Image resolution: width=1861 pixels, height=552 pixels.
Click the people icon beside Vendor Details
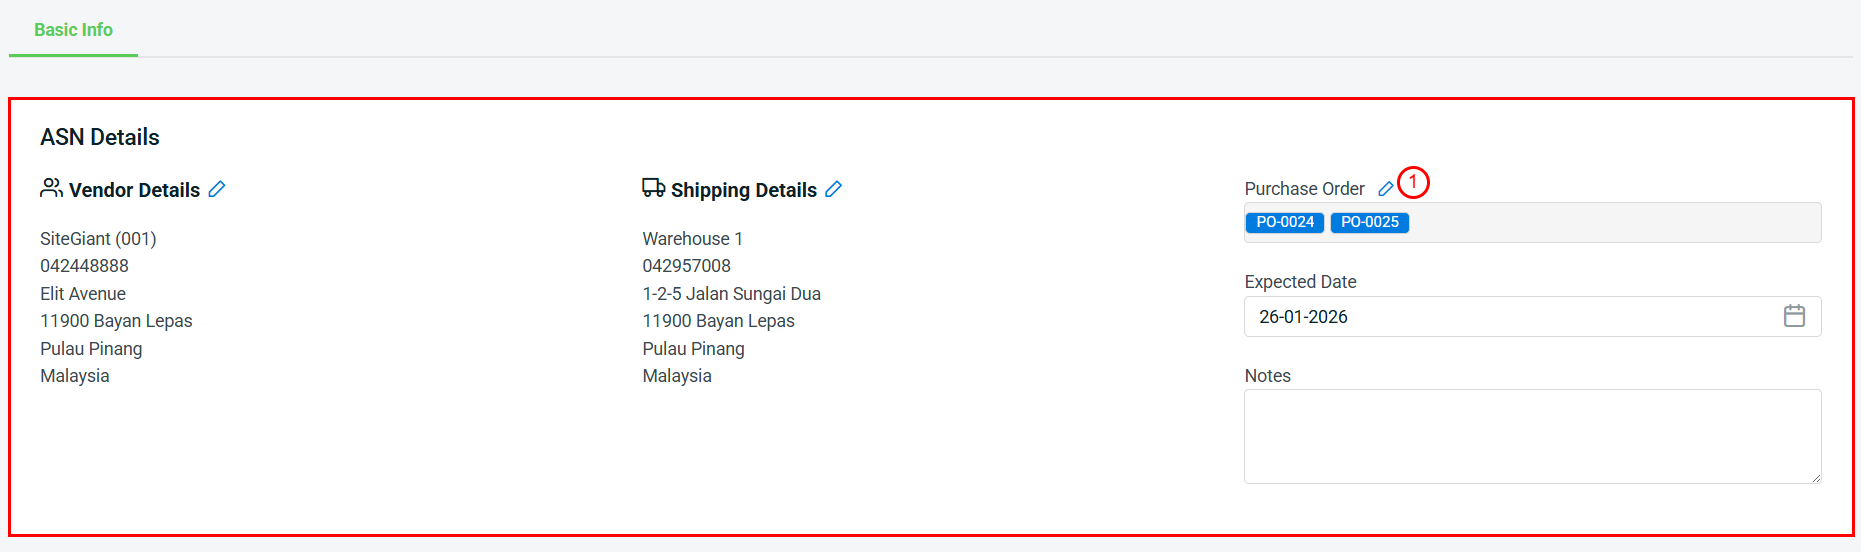(51, 188)
